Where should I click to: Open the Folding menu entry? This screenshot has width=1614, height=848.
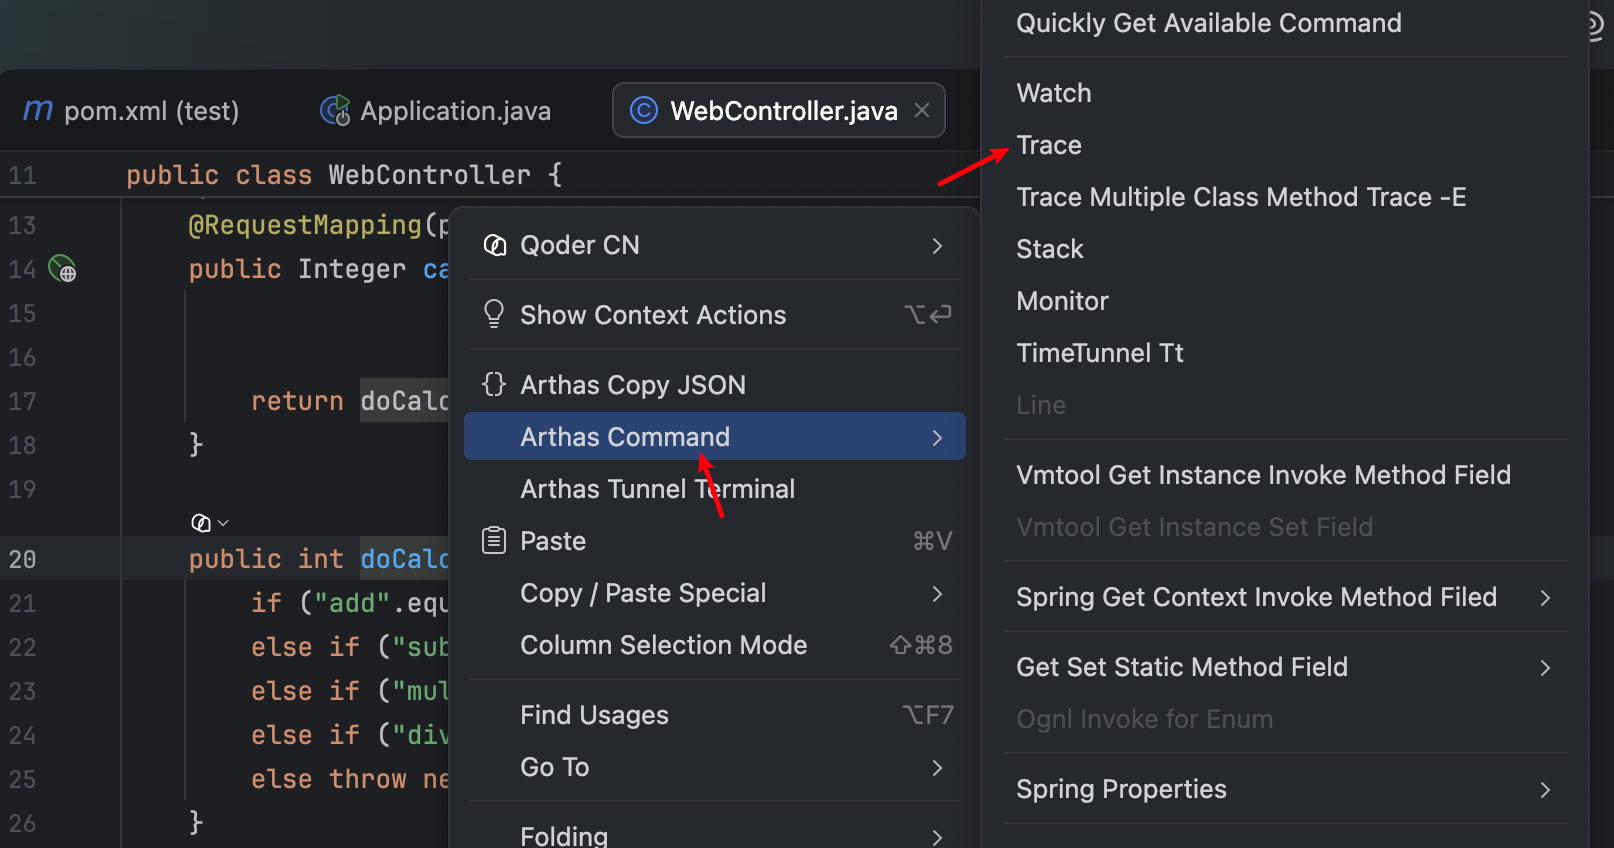pos(715,835)
